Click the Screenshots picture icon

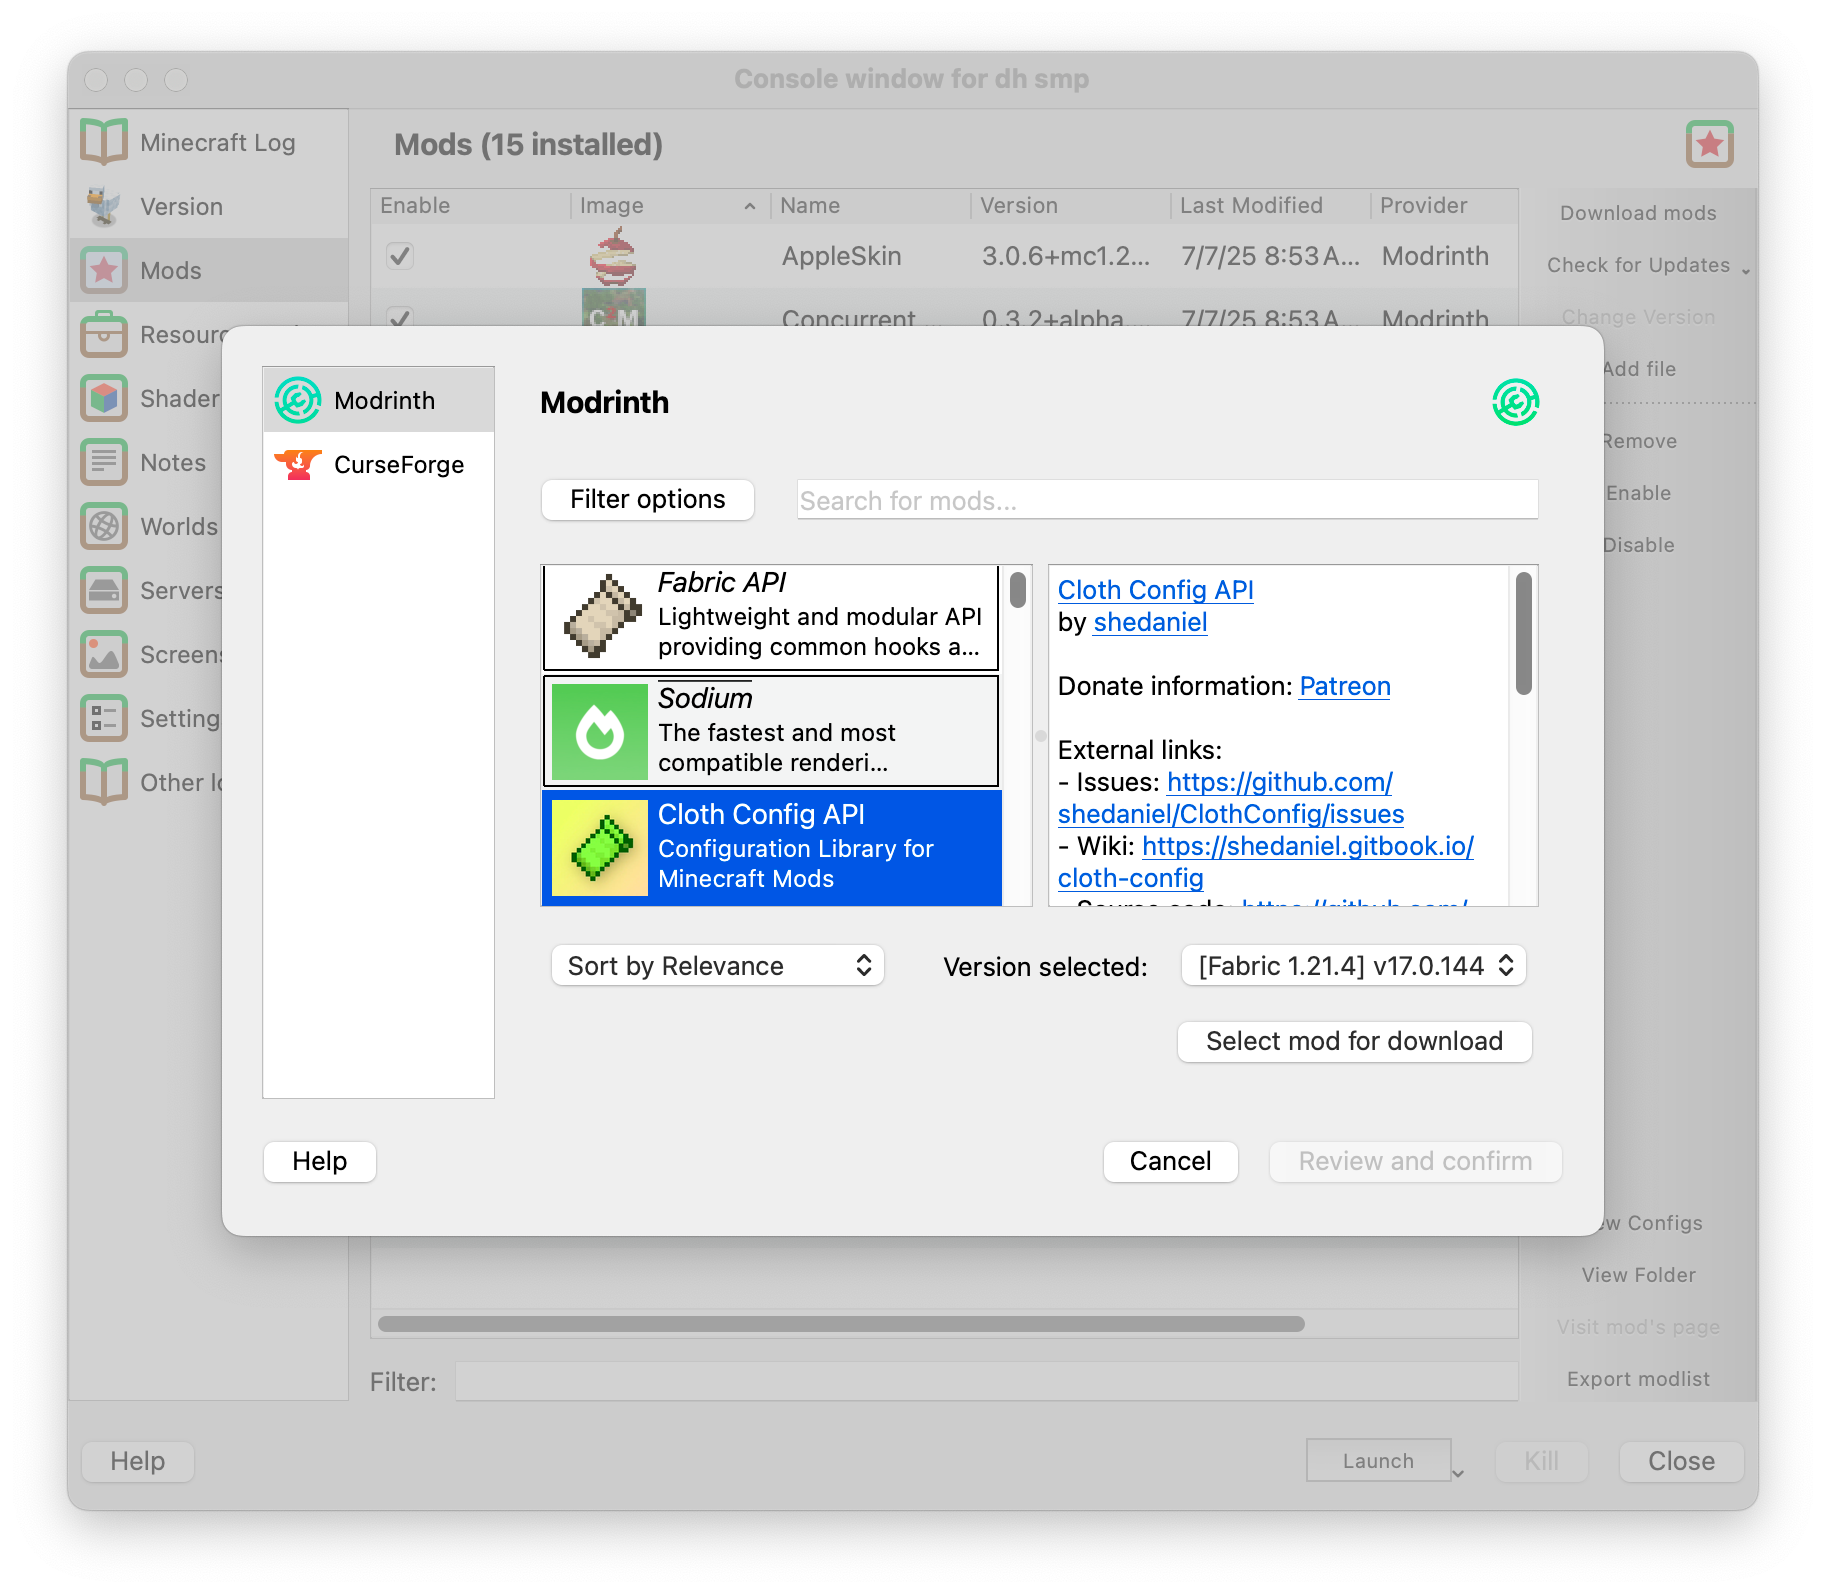pyautogui.click(x=104, y=654)
